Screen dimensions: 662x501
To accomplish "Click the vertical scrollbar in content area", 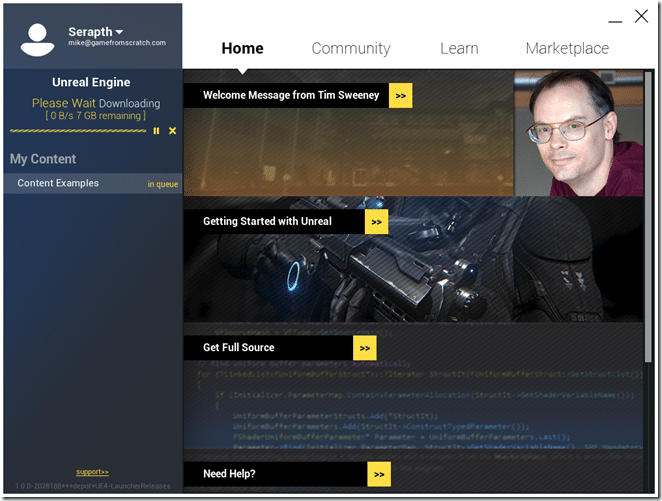I will 648,216.
